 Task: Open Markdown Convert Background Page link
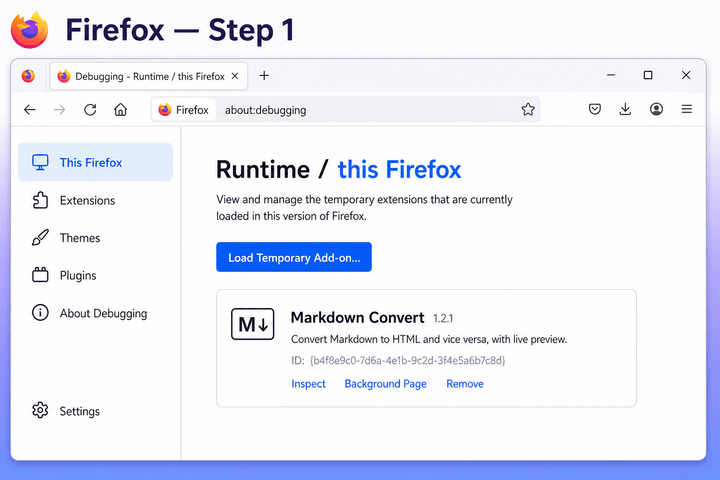pyautogui.click(x=385, y=384)
